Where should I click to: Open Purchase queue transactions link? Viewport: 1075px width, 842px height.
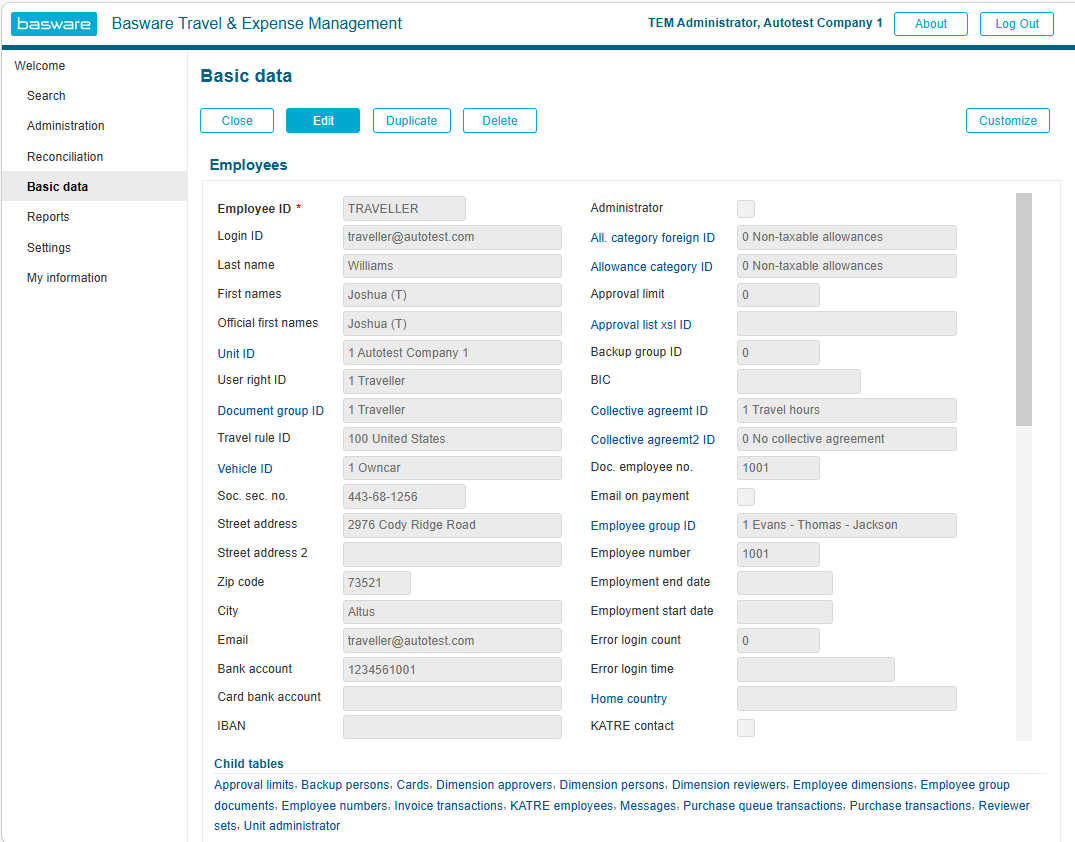click(x=763, y=806)
